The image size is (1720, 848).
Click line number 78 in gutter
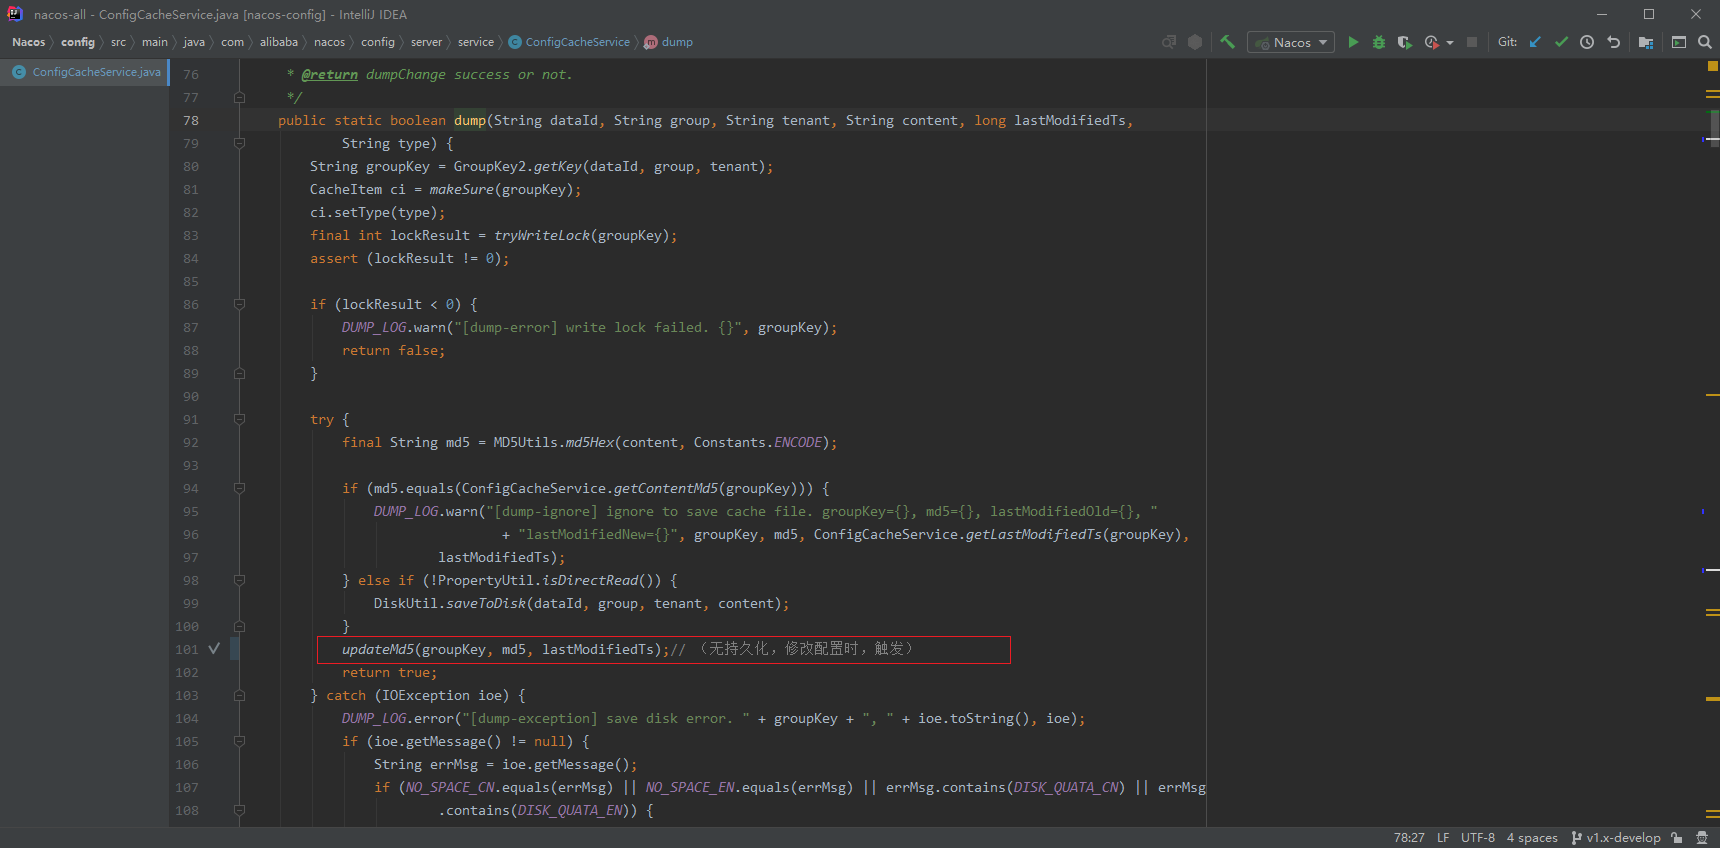tap(191, 121)
